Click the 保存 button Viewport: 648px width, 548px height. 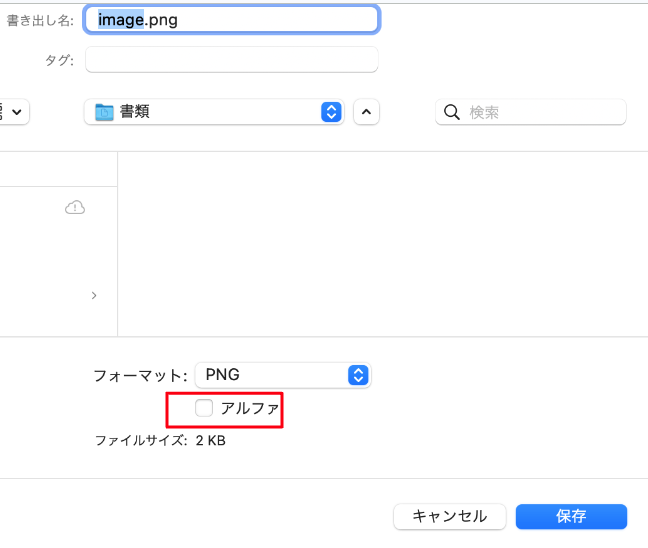pyautogui.click(x=571, y=516)
